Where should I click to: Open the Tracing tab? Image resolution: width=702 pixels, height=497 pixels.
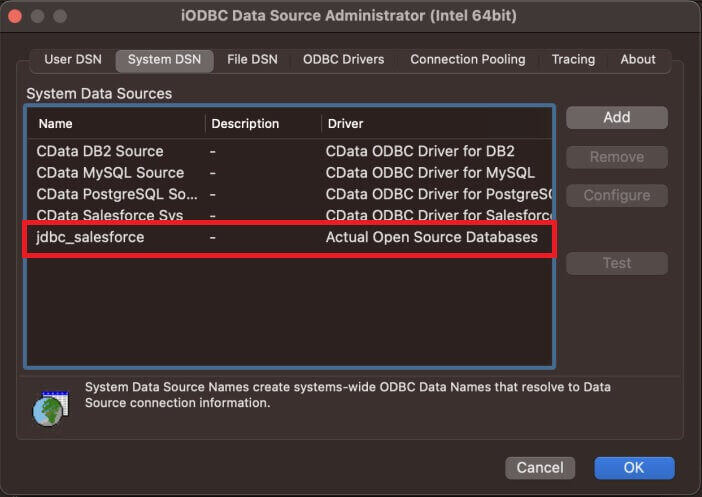(573, 60)
